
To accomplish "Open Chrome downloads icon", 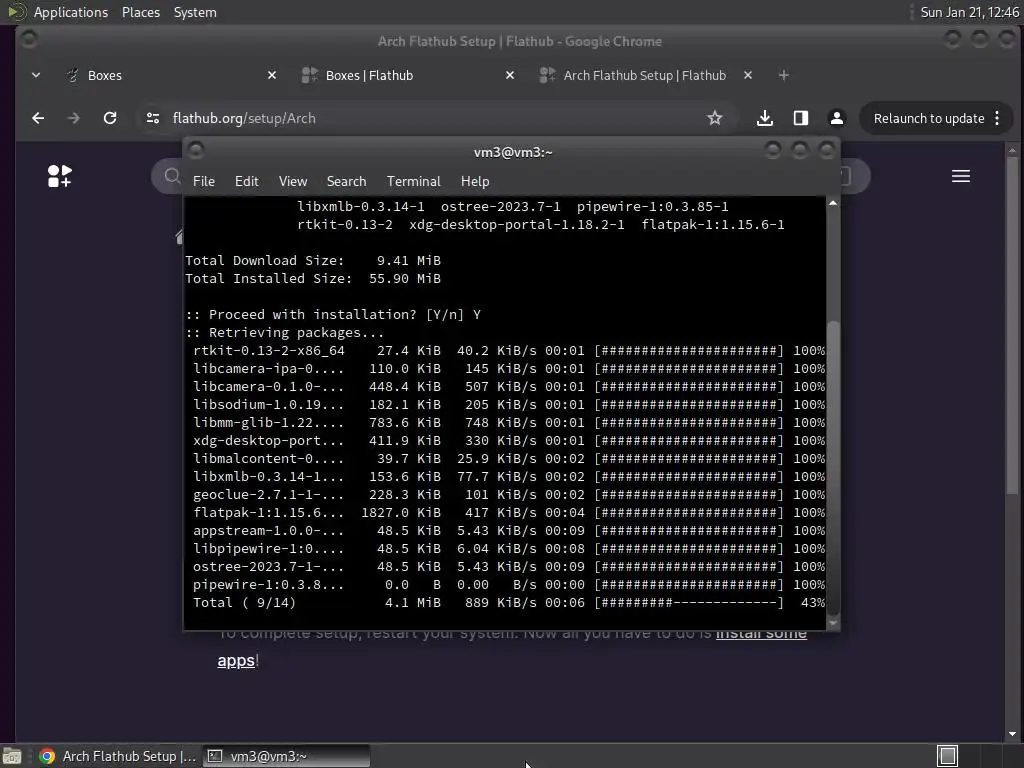I will point(765,118).
